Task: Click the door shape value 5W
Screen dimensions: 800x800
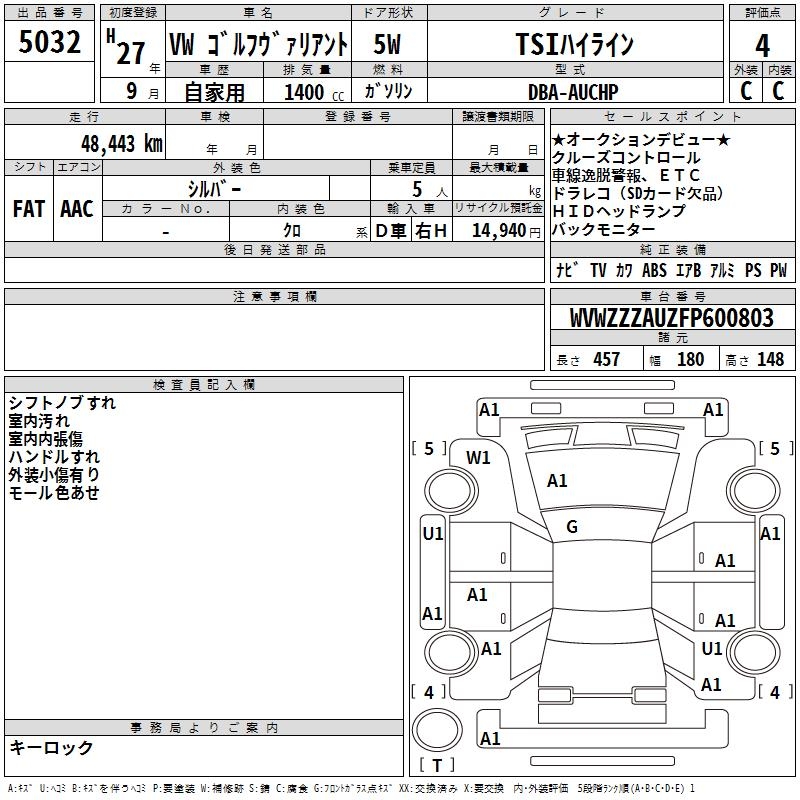Action: click(x=387, y=44)
